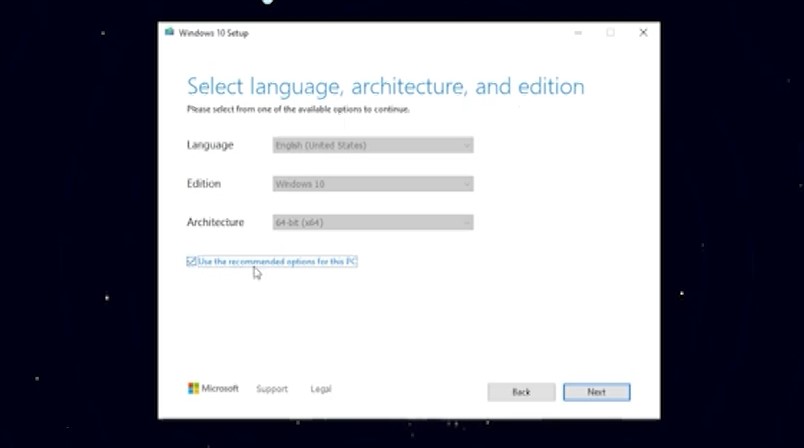
Task: Open the Support link
Action: pos(272,389)
